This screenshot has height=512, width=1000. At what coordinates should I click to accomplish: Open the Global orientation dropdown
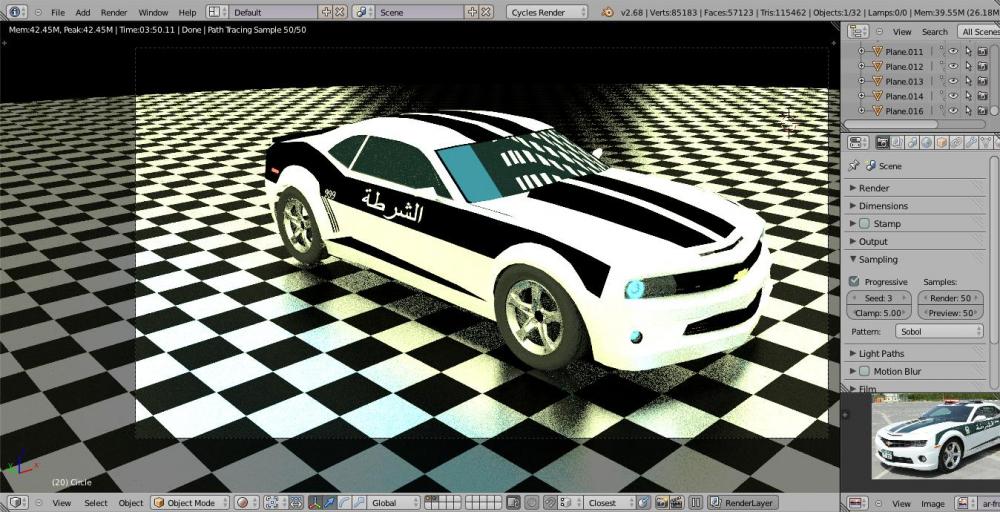391,502
